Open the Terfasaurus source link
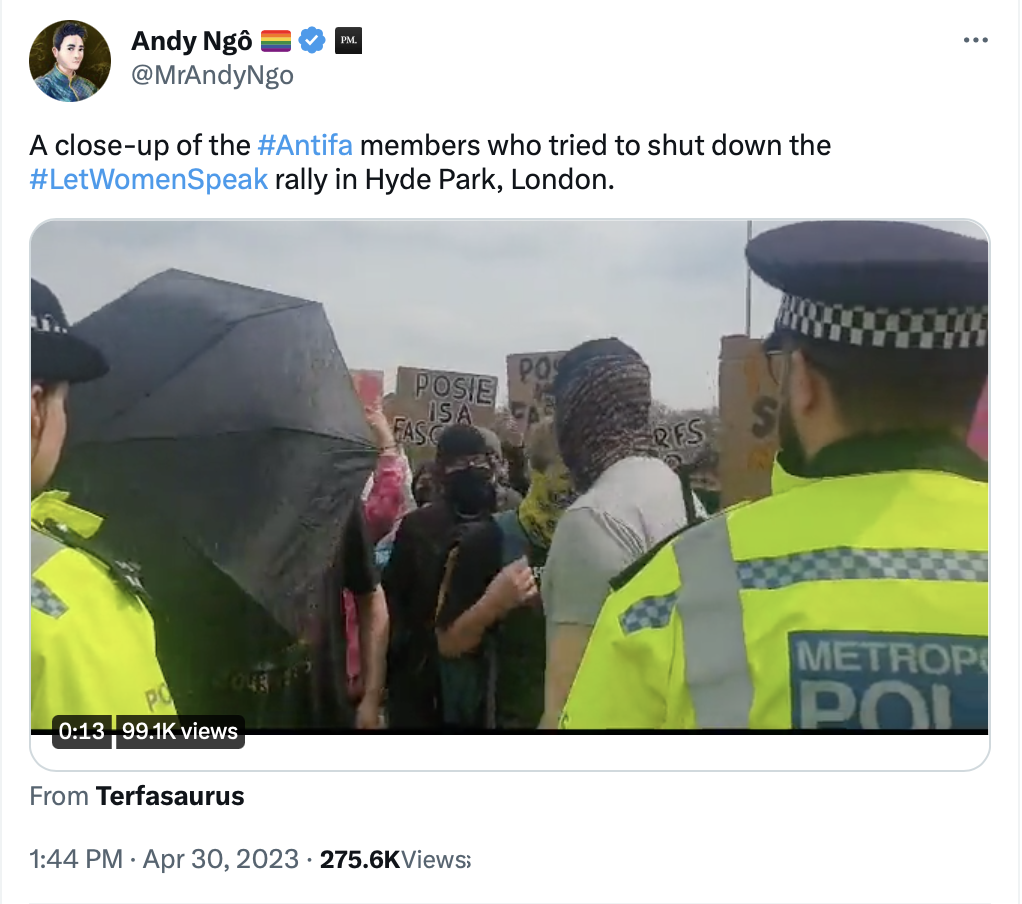Screen dimensions: 1022x904 pos(170,796)
